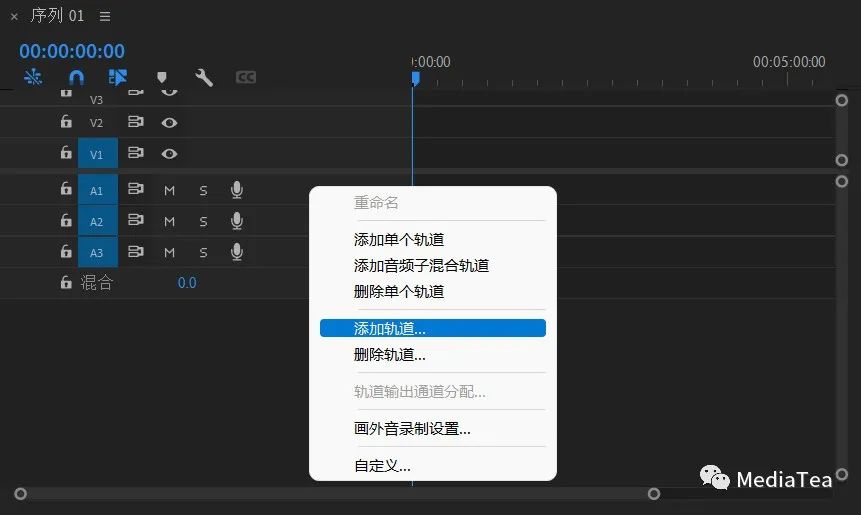Close the sequence 01 tab
Screen dimensions: 861x515
[x=14, y=17]
